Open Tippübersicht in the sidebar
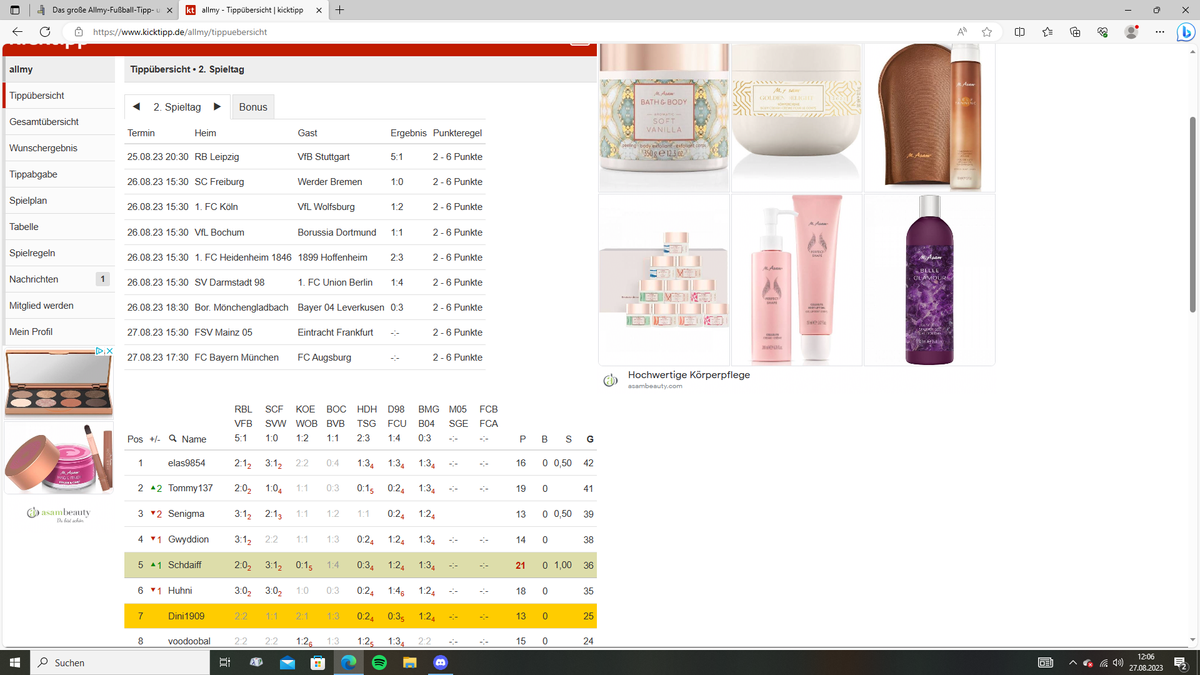 pos(58,96)
